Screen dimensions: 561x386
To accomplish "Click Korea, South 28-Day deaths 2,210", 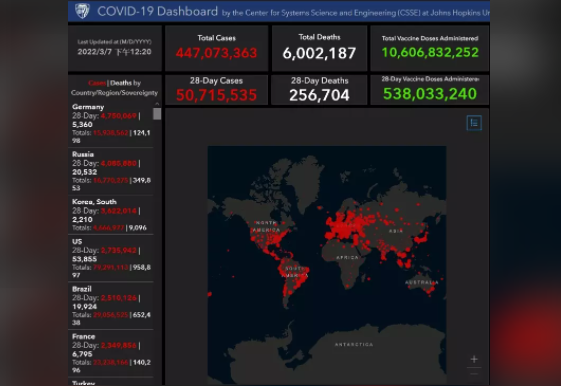I will 82,219.
